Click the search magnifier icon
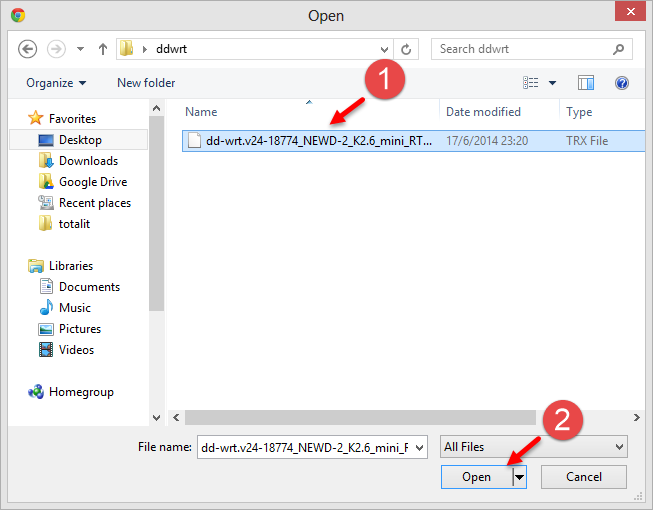The height and width of the screenshot is (510, 653). 618,49
